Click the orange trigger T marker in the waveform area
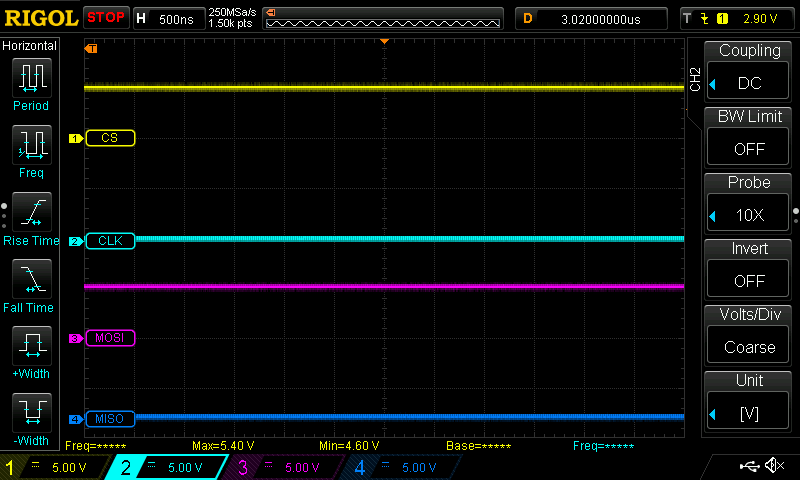 [91, 48]
